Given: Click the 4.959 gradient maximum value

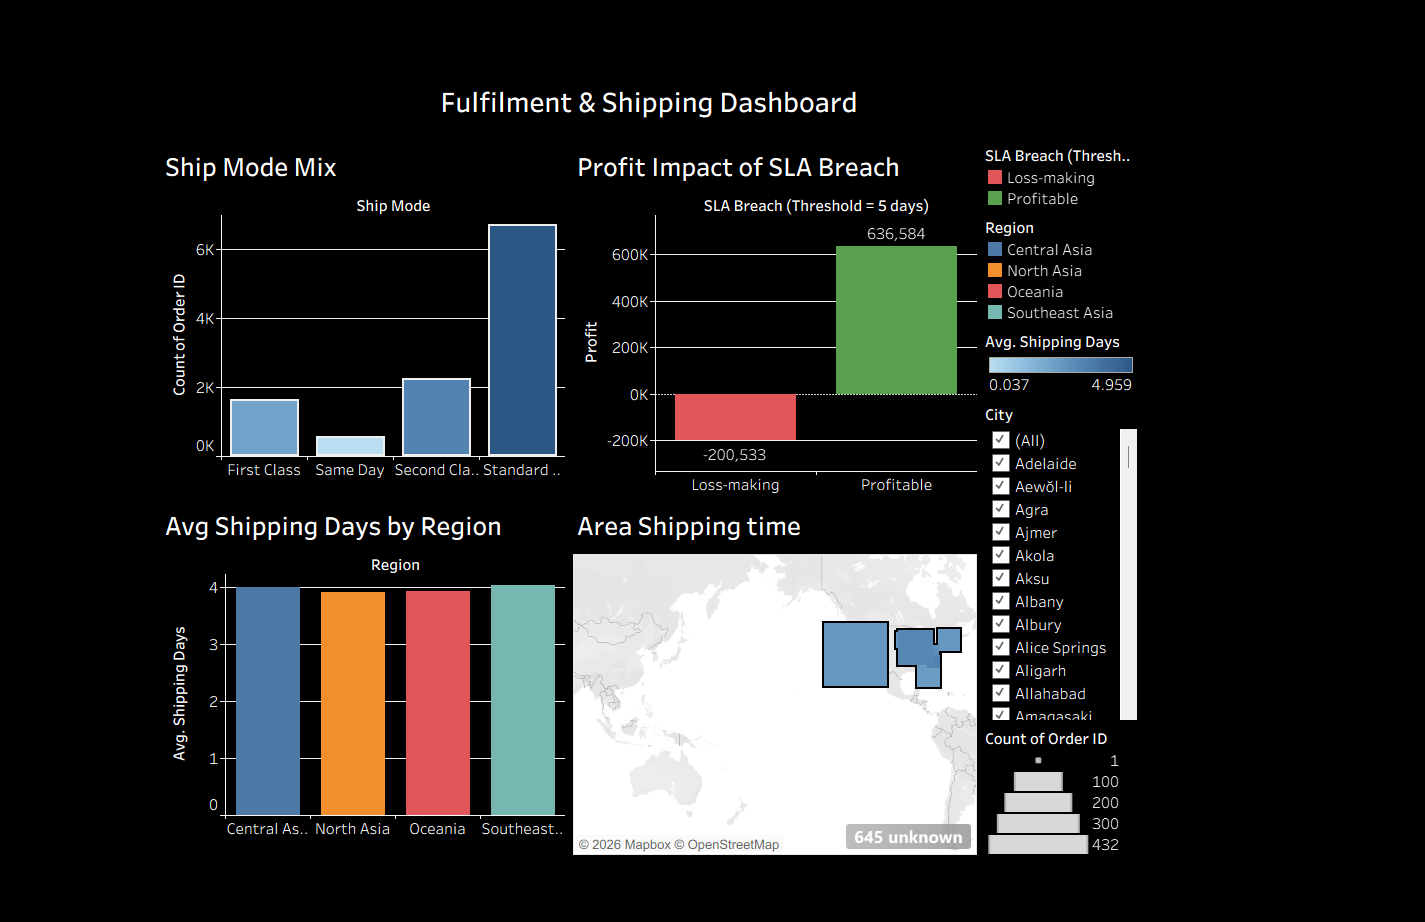Looking at the screenshot, I should coord(1112,384).
